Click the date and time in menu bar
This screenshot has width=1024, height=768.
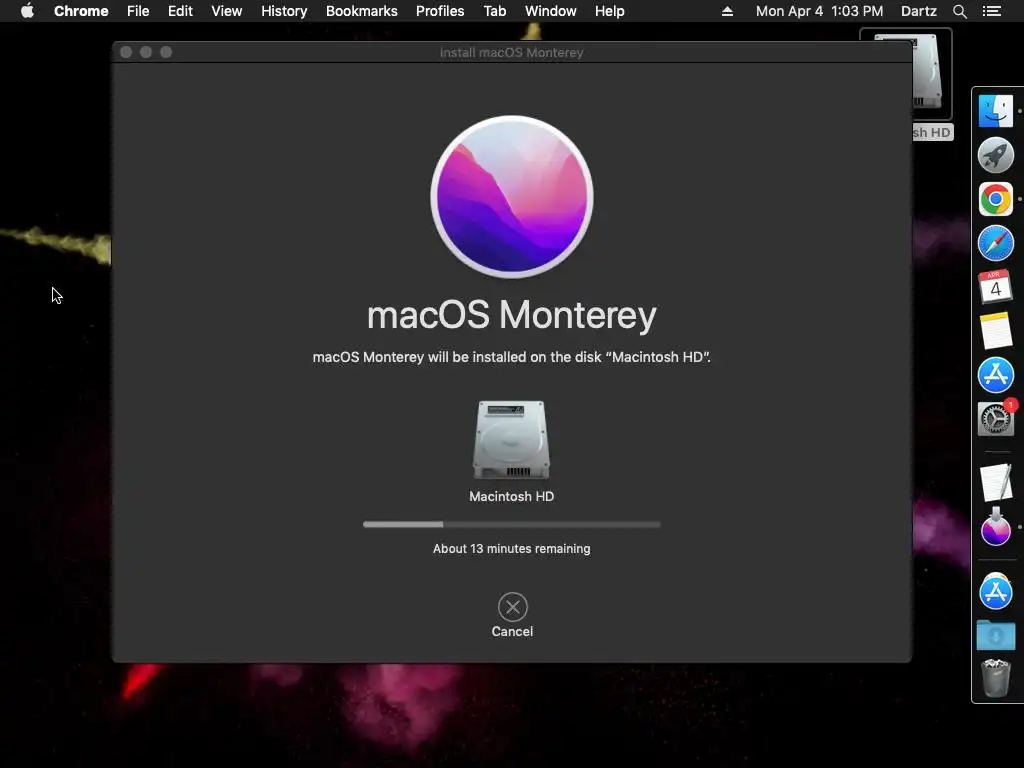click(x=819, y=11)
